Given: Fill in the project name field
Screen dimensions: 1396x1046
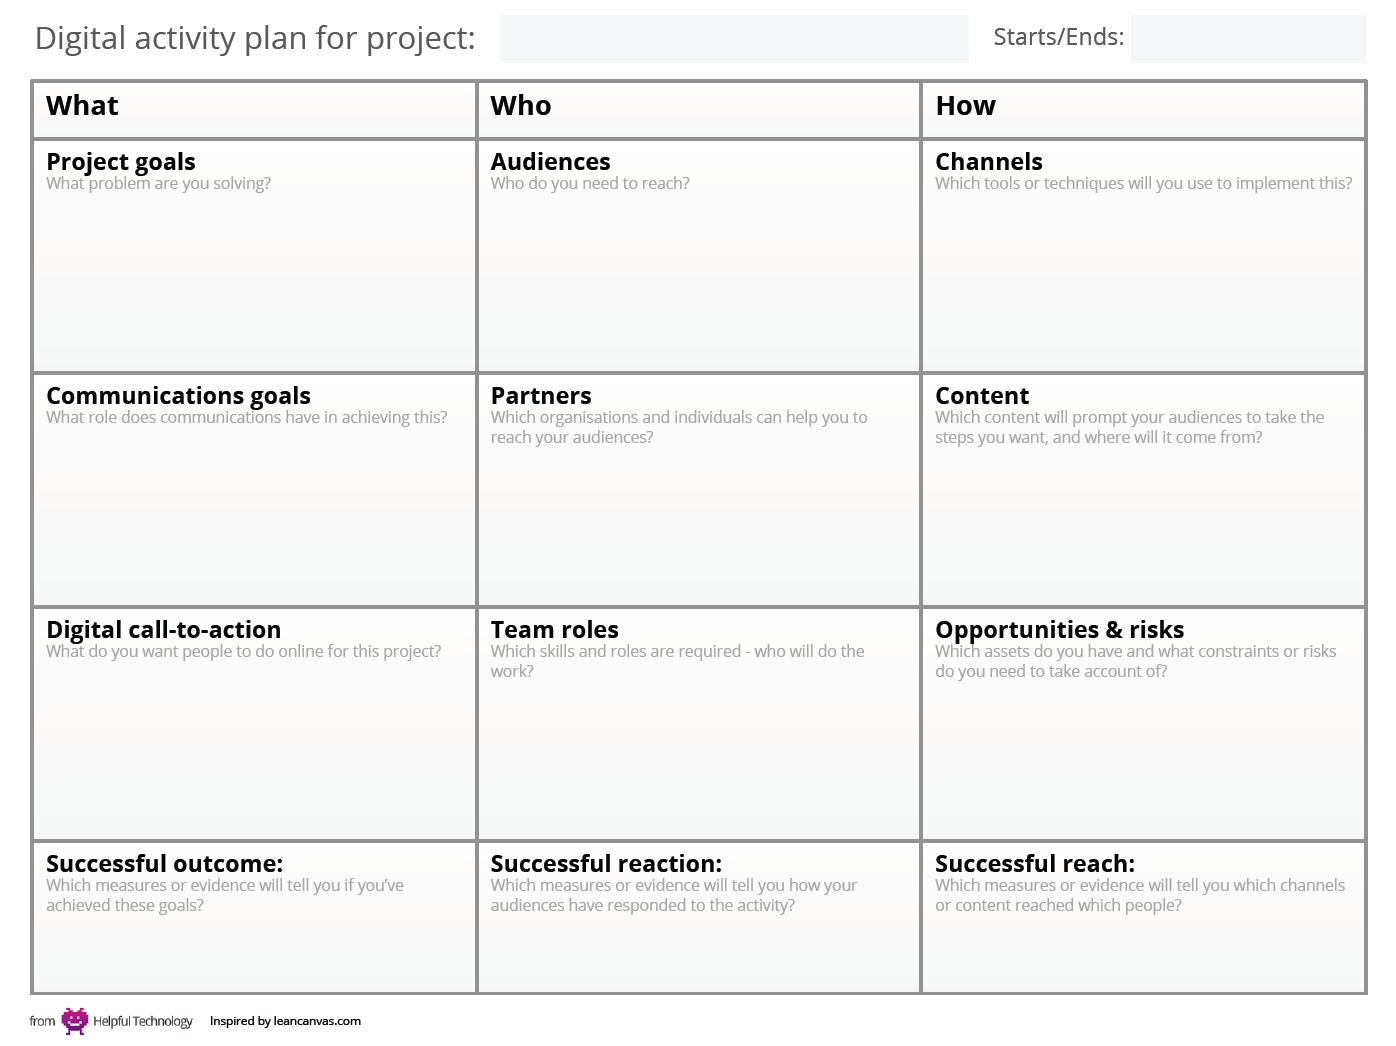Looking at the screenshot, I should click(x=734, y=38).
